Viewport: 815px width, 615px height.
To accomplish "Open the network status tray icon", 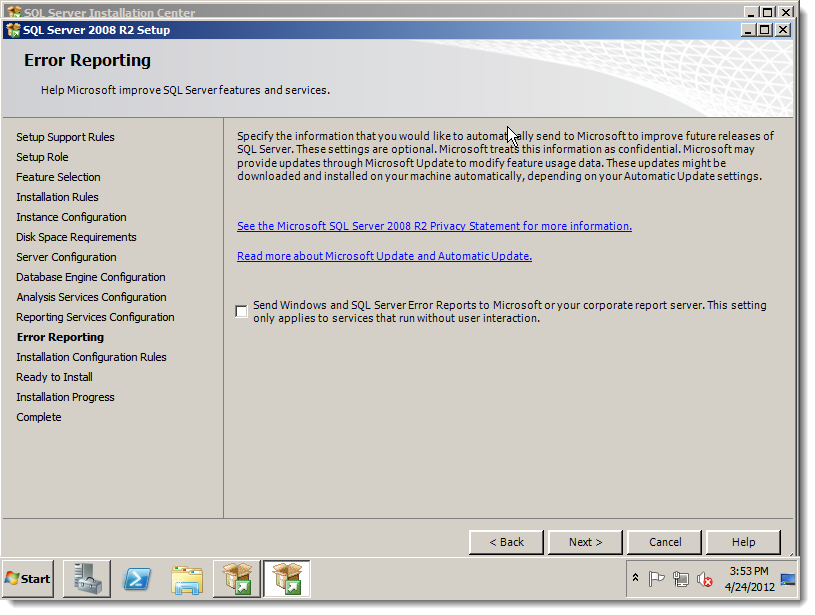I will (680, 578).
